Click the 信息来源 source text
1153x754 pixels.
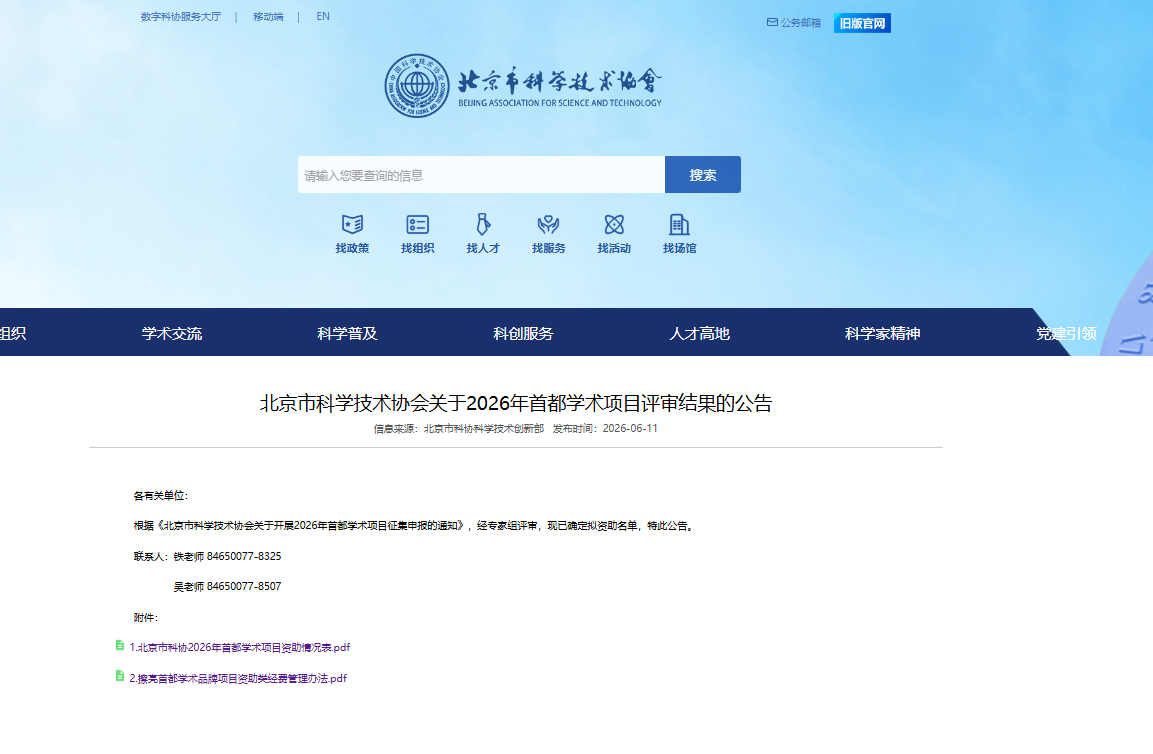(459, 428)
